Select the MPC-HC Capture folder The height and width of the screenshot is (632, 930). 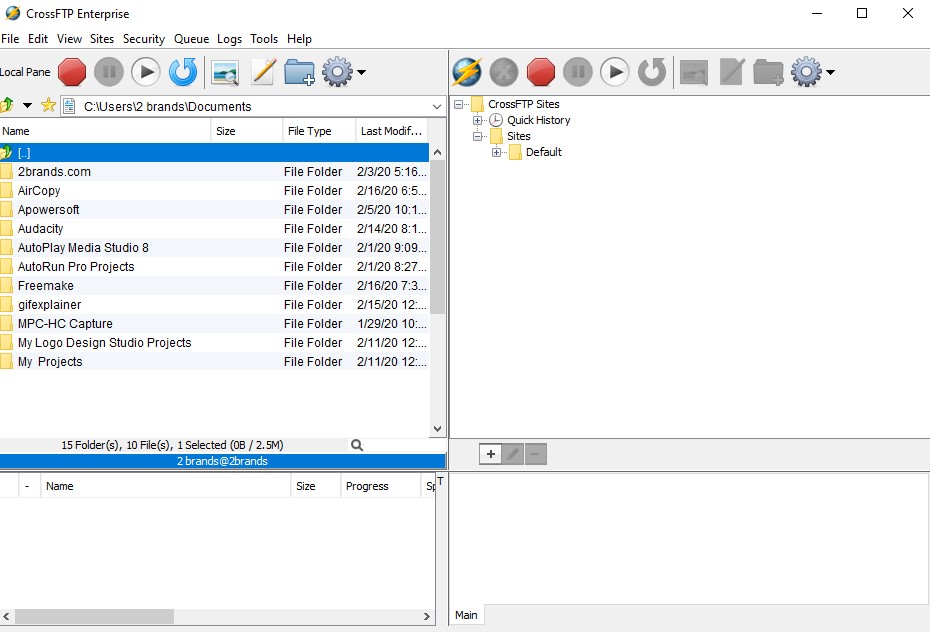pos(214,323)
